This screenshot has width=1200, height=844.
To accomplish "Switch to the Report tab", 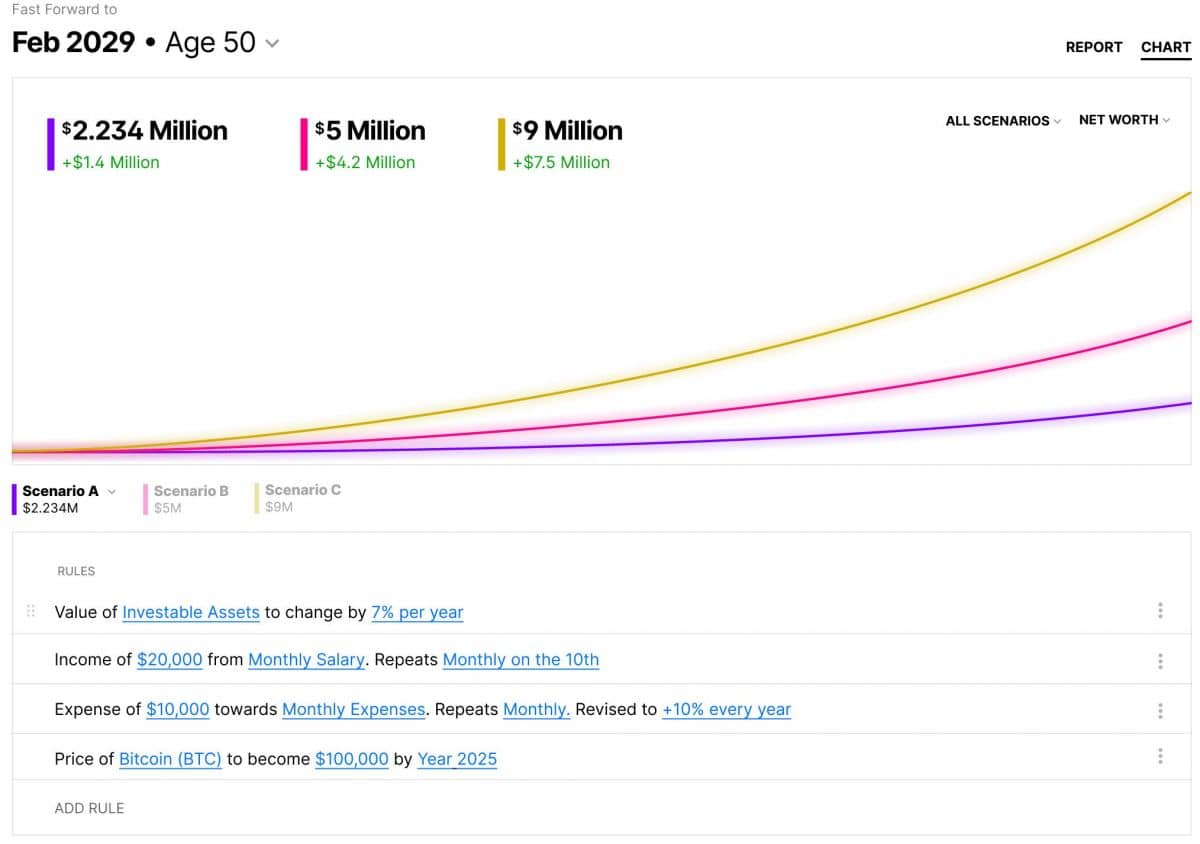I will pos(1093,47).
